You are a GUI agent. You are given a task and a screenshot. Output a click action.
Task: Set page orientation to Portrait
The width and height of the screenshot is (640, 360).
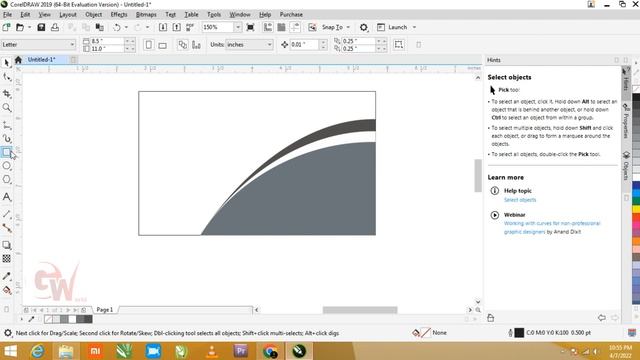click(x=149, y=44)
